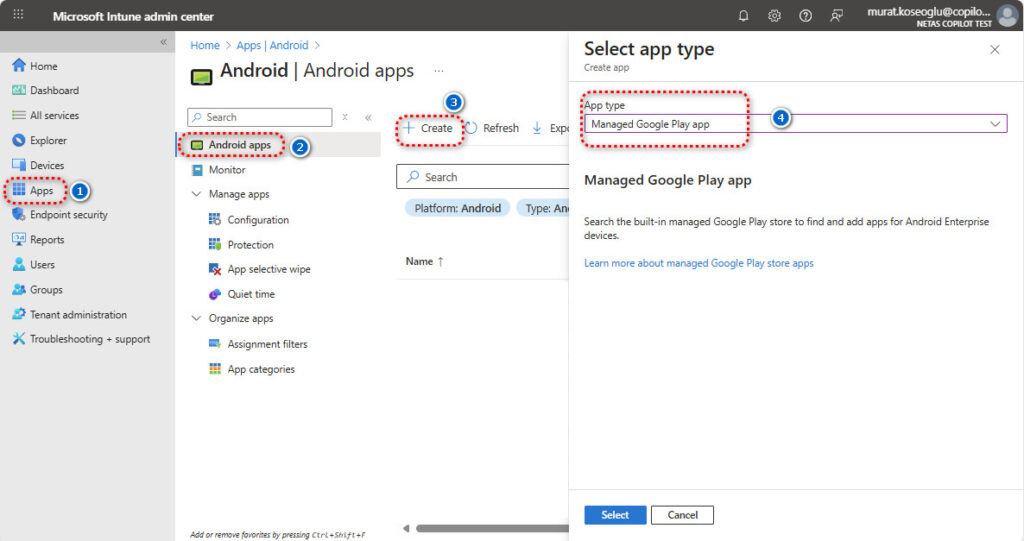The image size is (1024, 541).
Task: Open Learn more about managed Google Play link
Action: [x=698, y=264]
